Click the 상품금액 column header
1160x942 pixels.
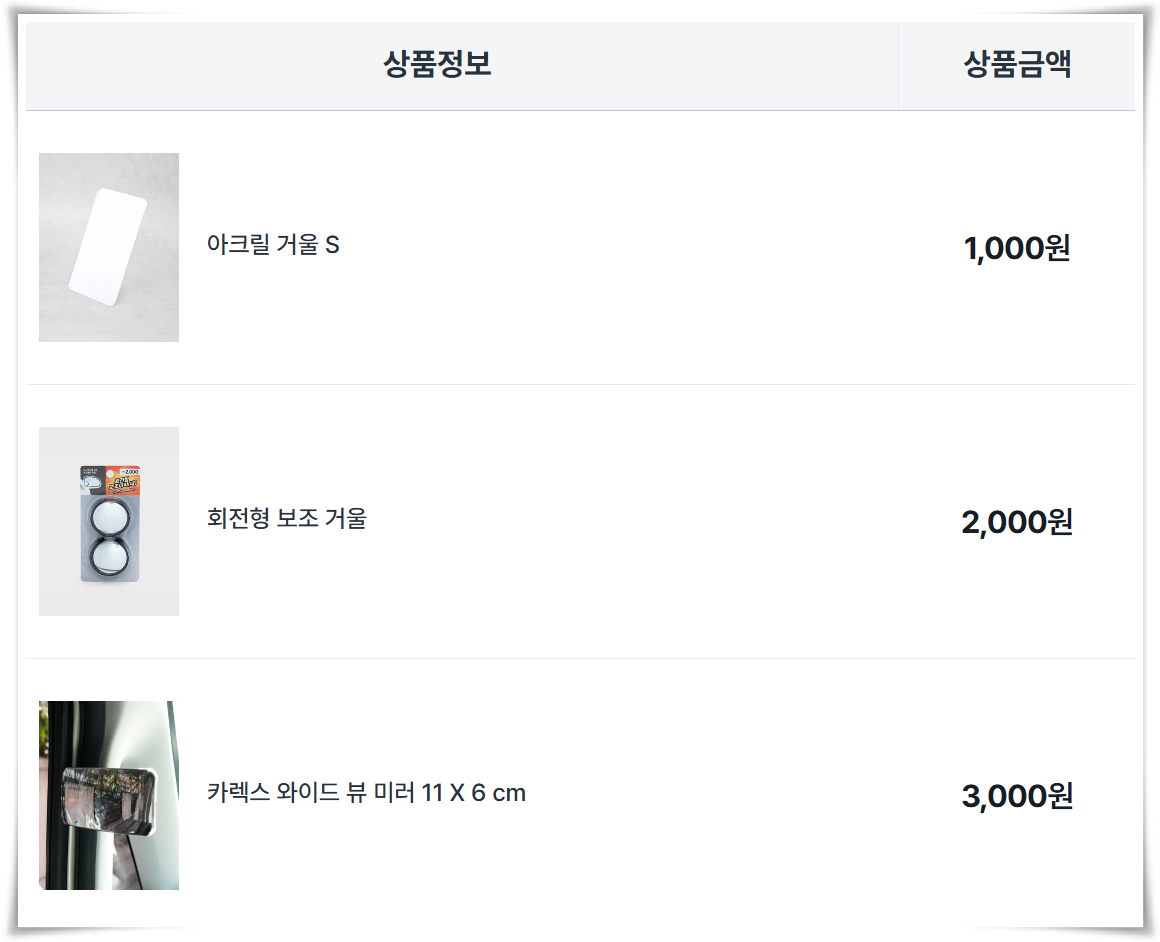1019,63
